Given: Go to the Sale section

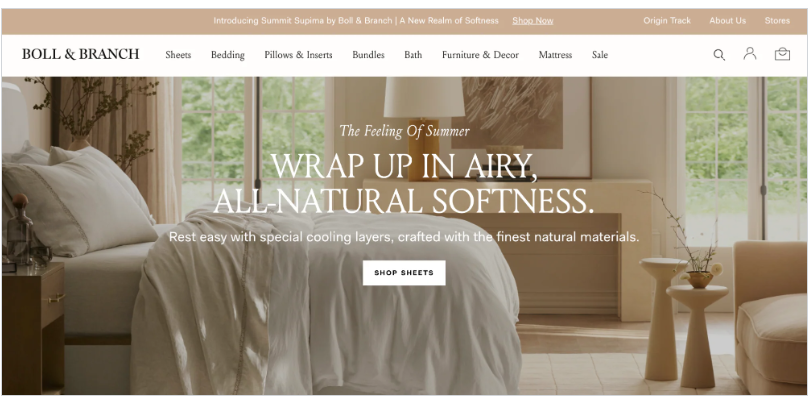Looking at the screenshot, I should click(600, 55).
